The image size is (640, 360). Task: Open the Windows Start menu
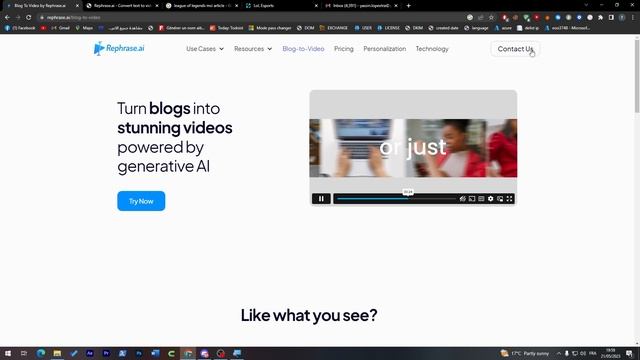8,353
